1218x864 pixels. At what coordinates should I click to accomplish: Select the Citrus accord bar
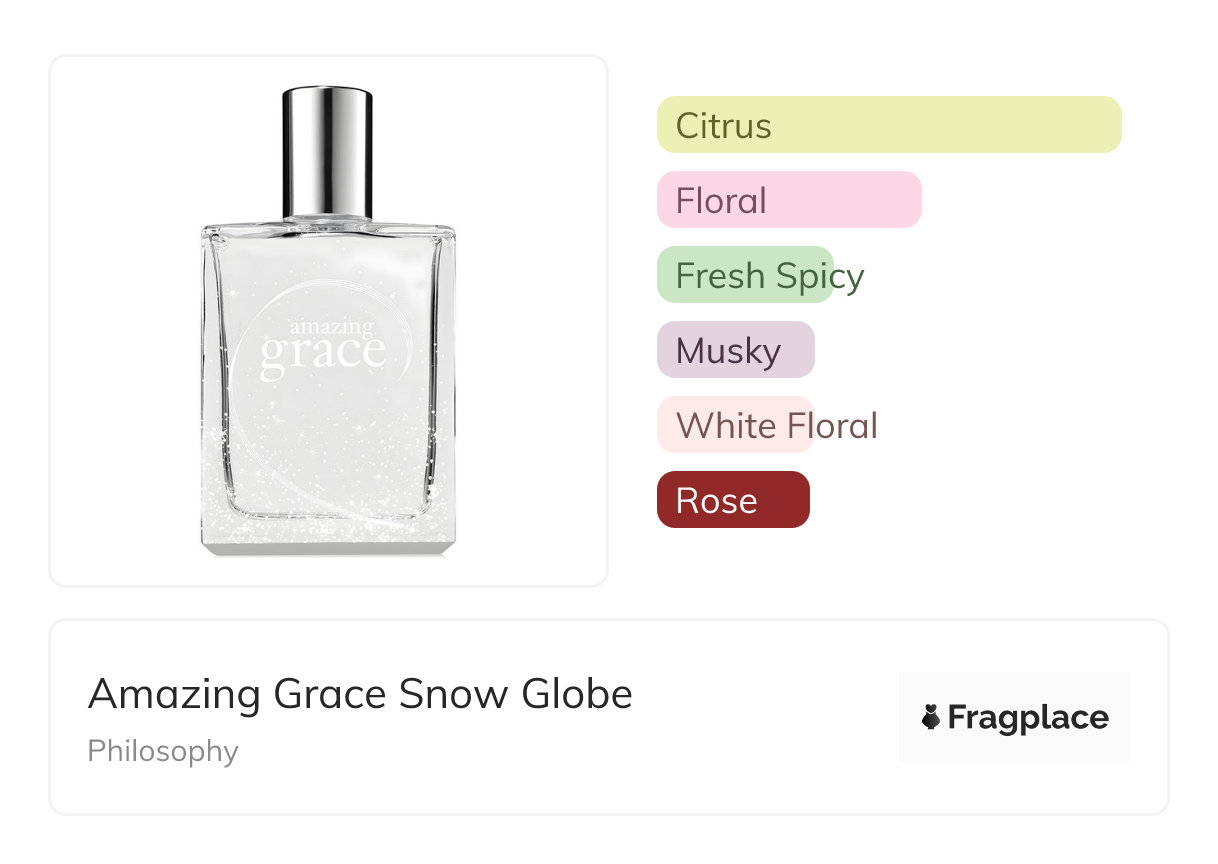coord(889,125)
